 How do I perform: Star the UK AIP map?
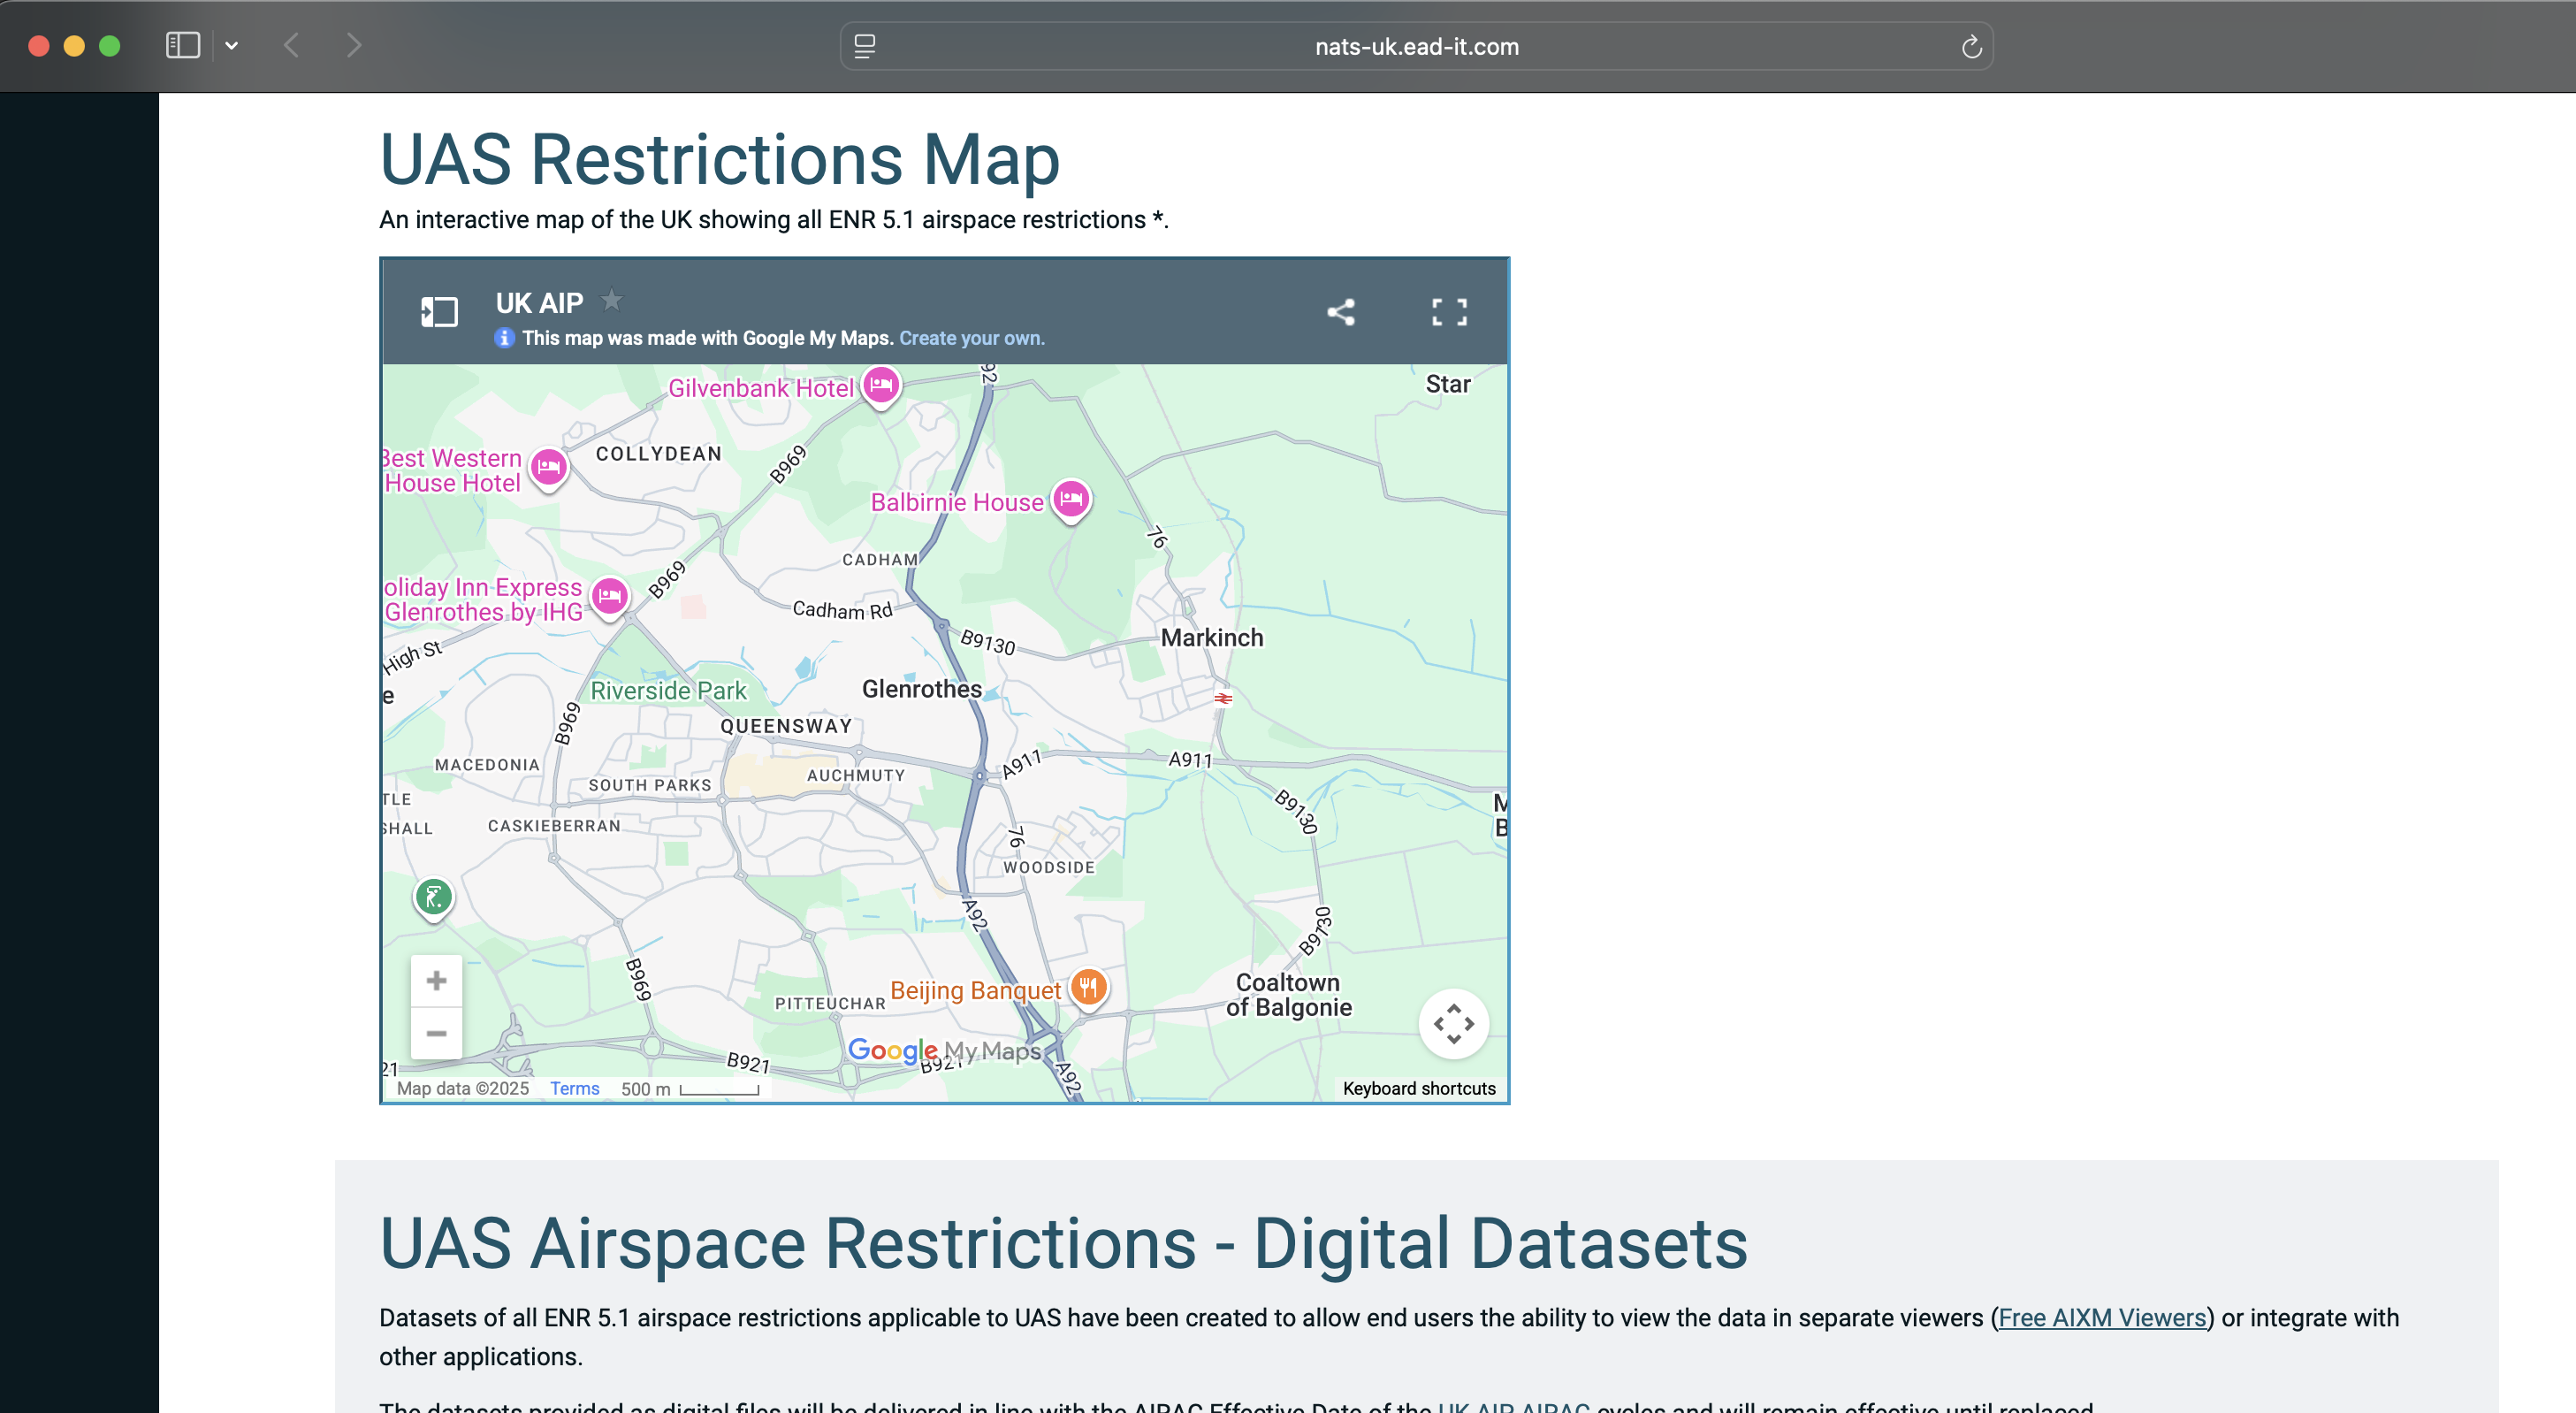coord(611,299)
